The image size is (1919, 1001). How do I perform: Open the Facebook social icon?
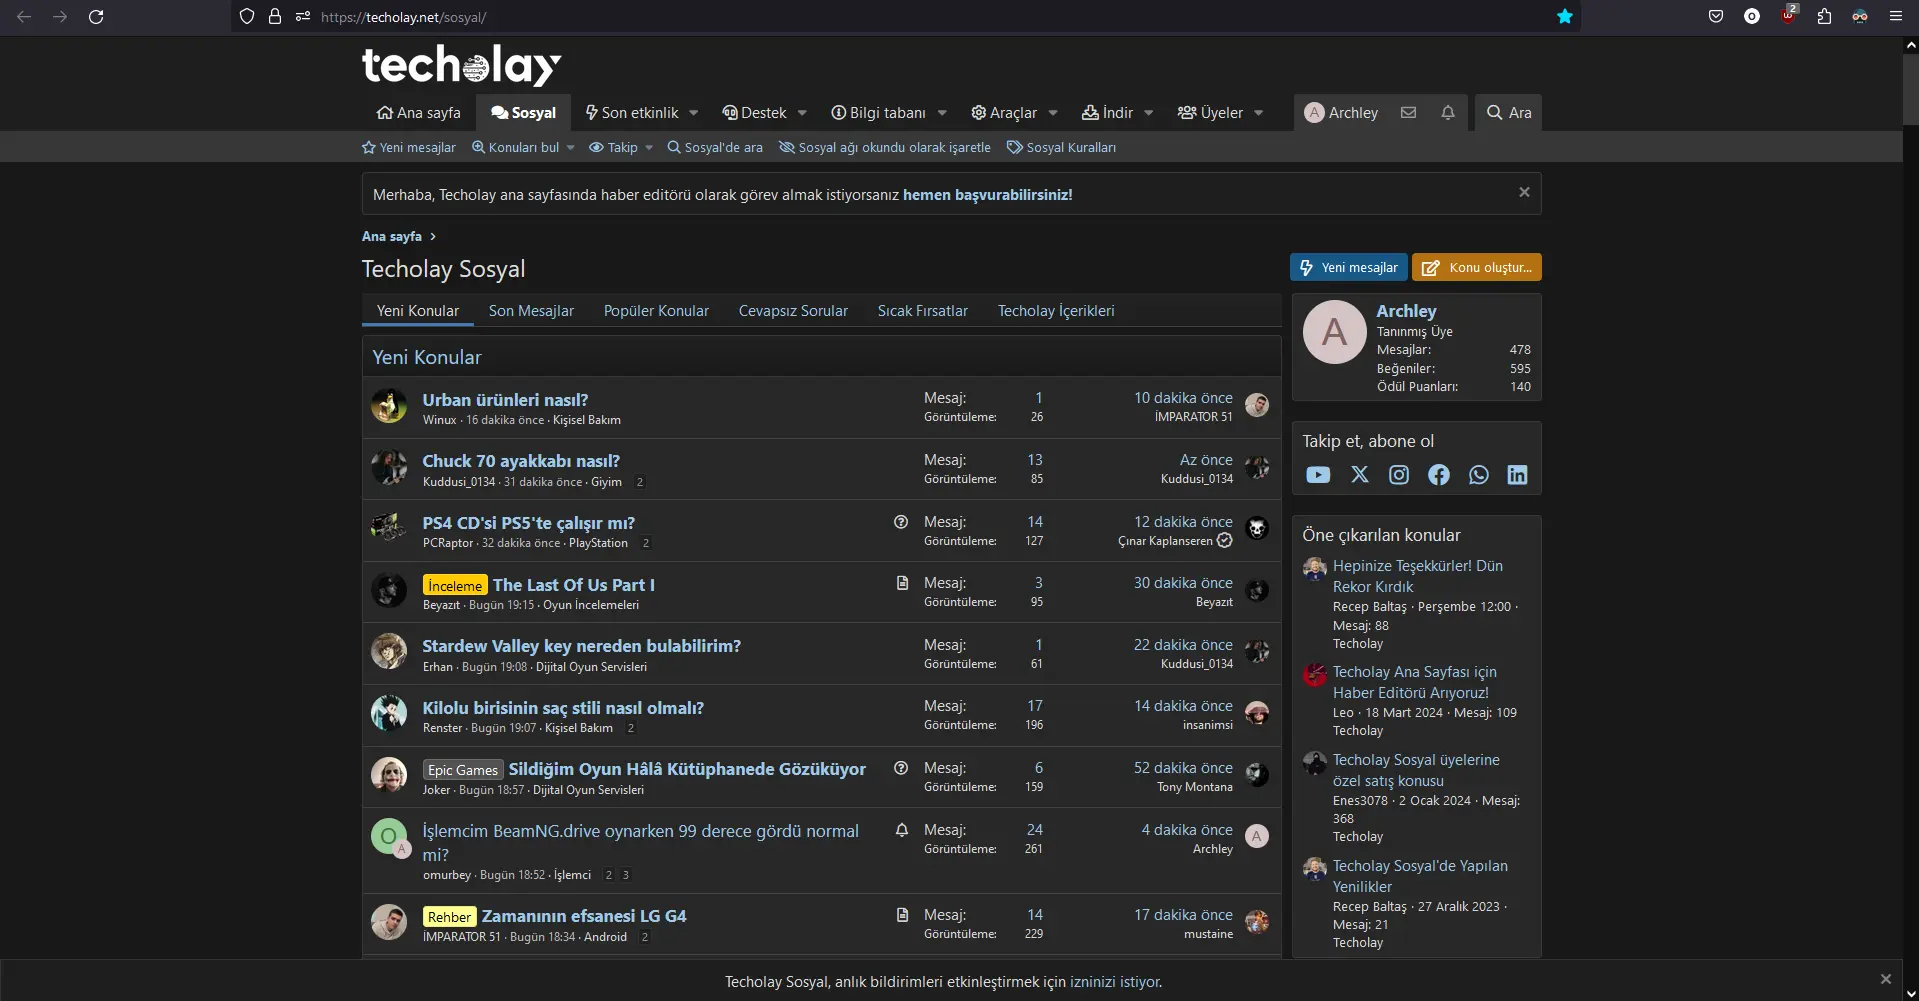click(1439, 475)
